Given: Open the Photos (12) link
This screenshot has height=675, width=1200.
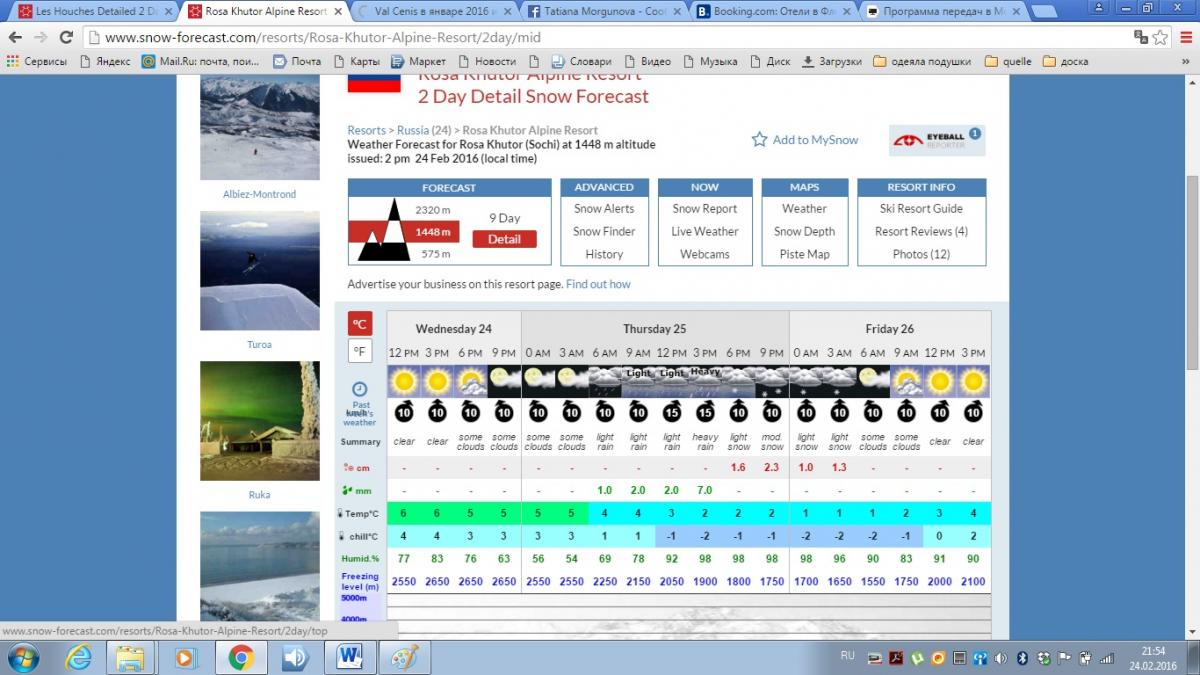Looking at the screenshot, I should (x=921, y=254).
